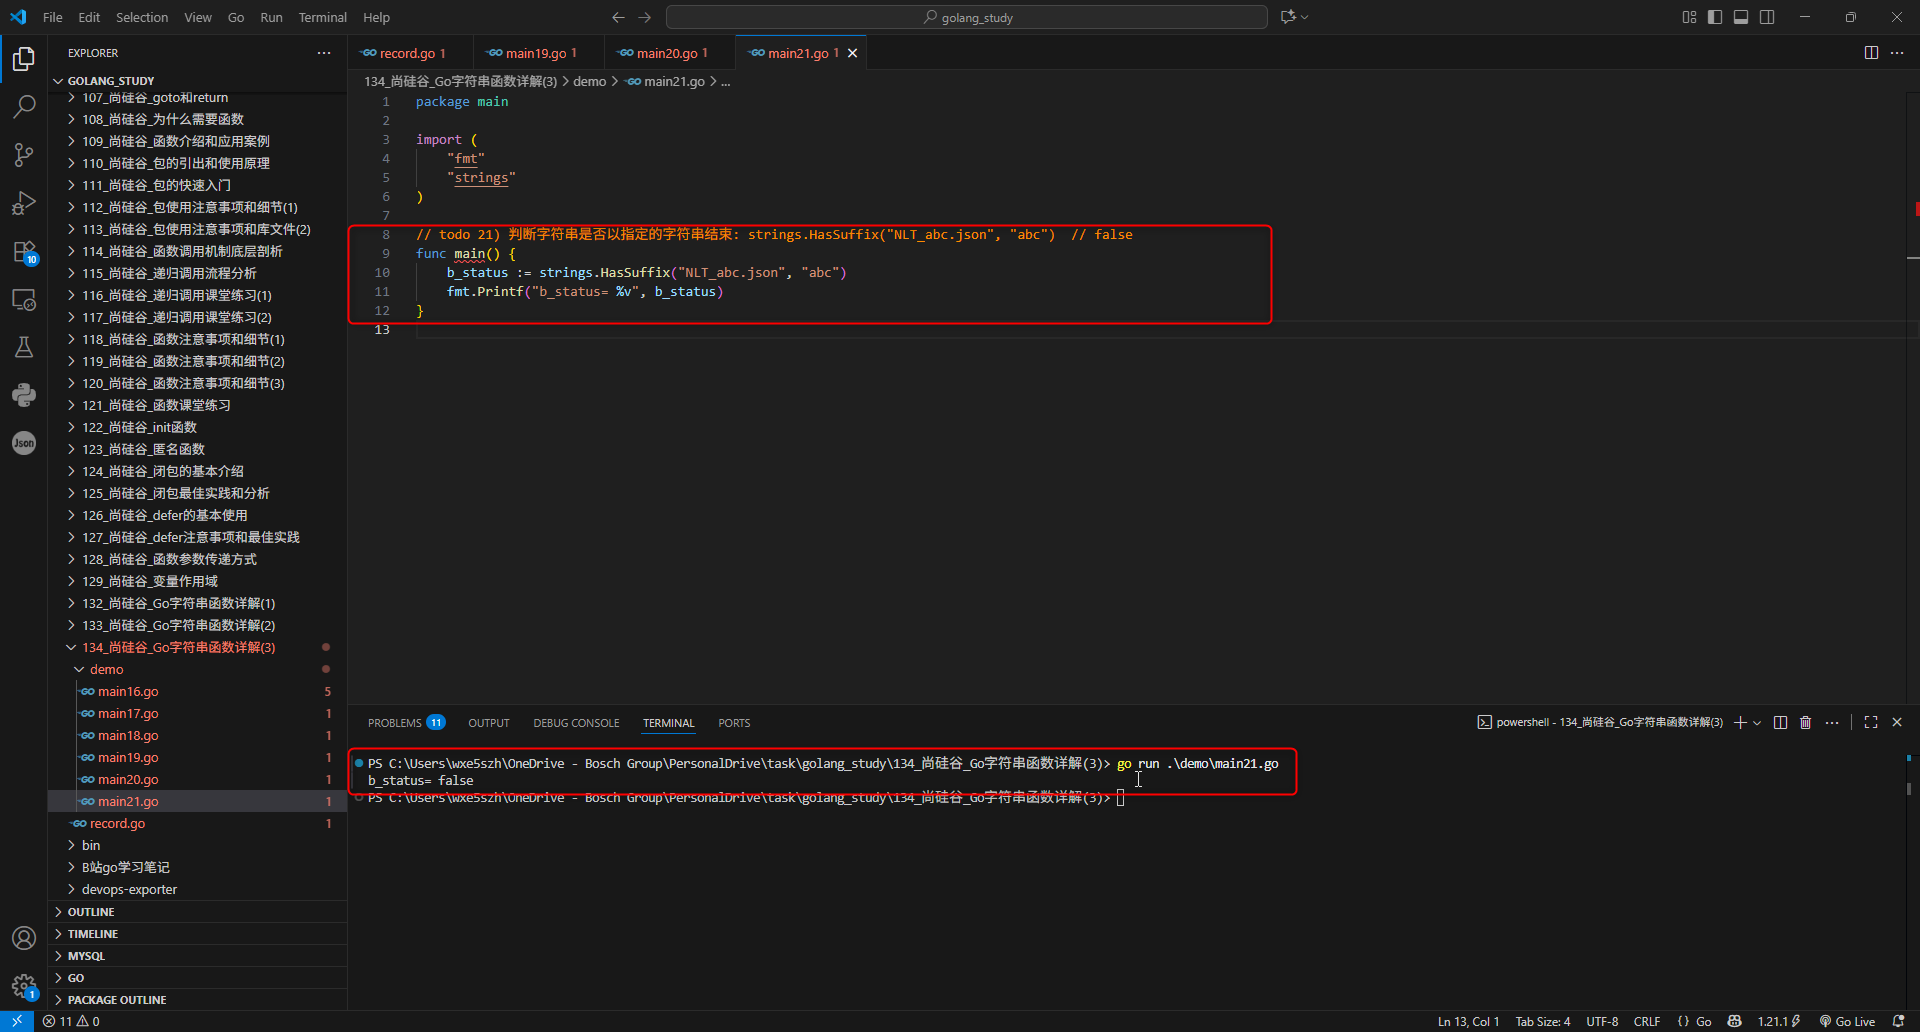Open editor More Actions menu

1897,53
